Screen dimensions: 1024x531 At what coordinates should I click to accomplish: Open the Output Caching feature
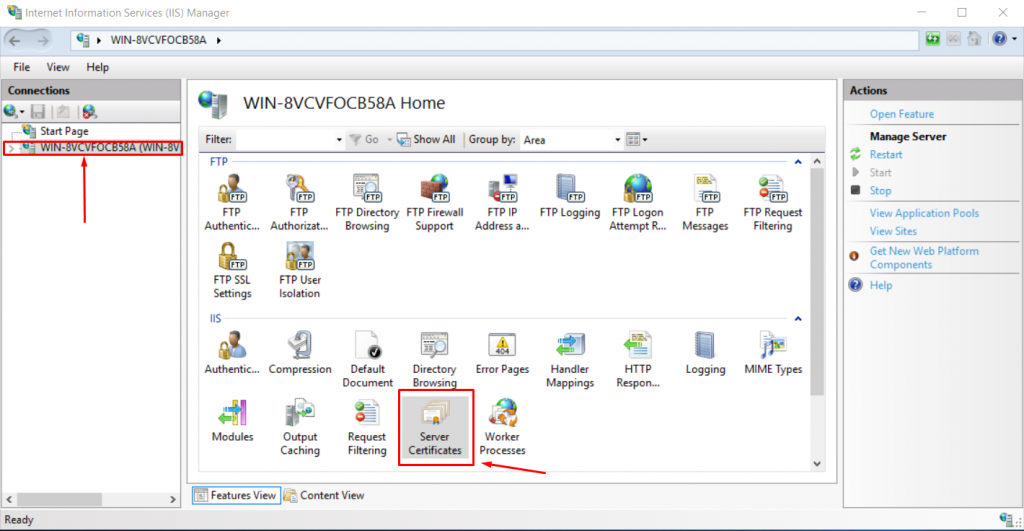[x=300, y=427]
